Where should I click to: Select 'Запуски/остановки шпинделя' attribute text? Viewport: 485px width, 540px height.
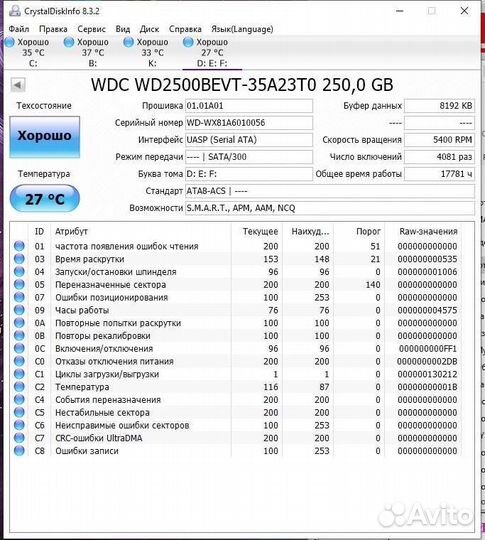[x=116, y=272]
